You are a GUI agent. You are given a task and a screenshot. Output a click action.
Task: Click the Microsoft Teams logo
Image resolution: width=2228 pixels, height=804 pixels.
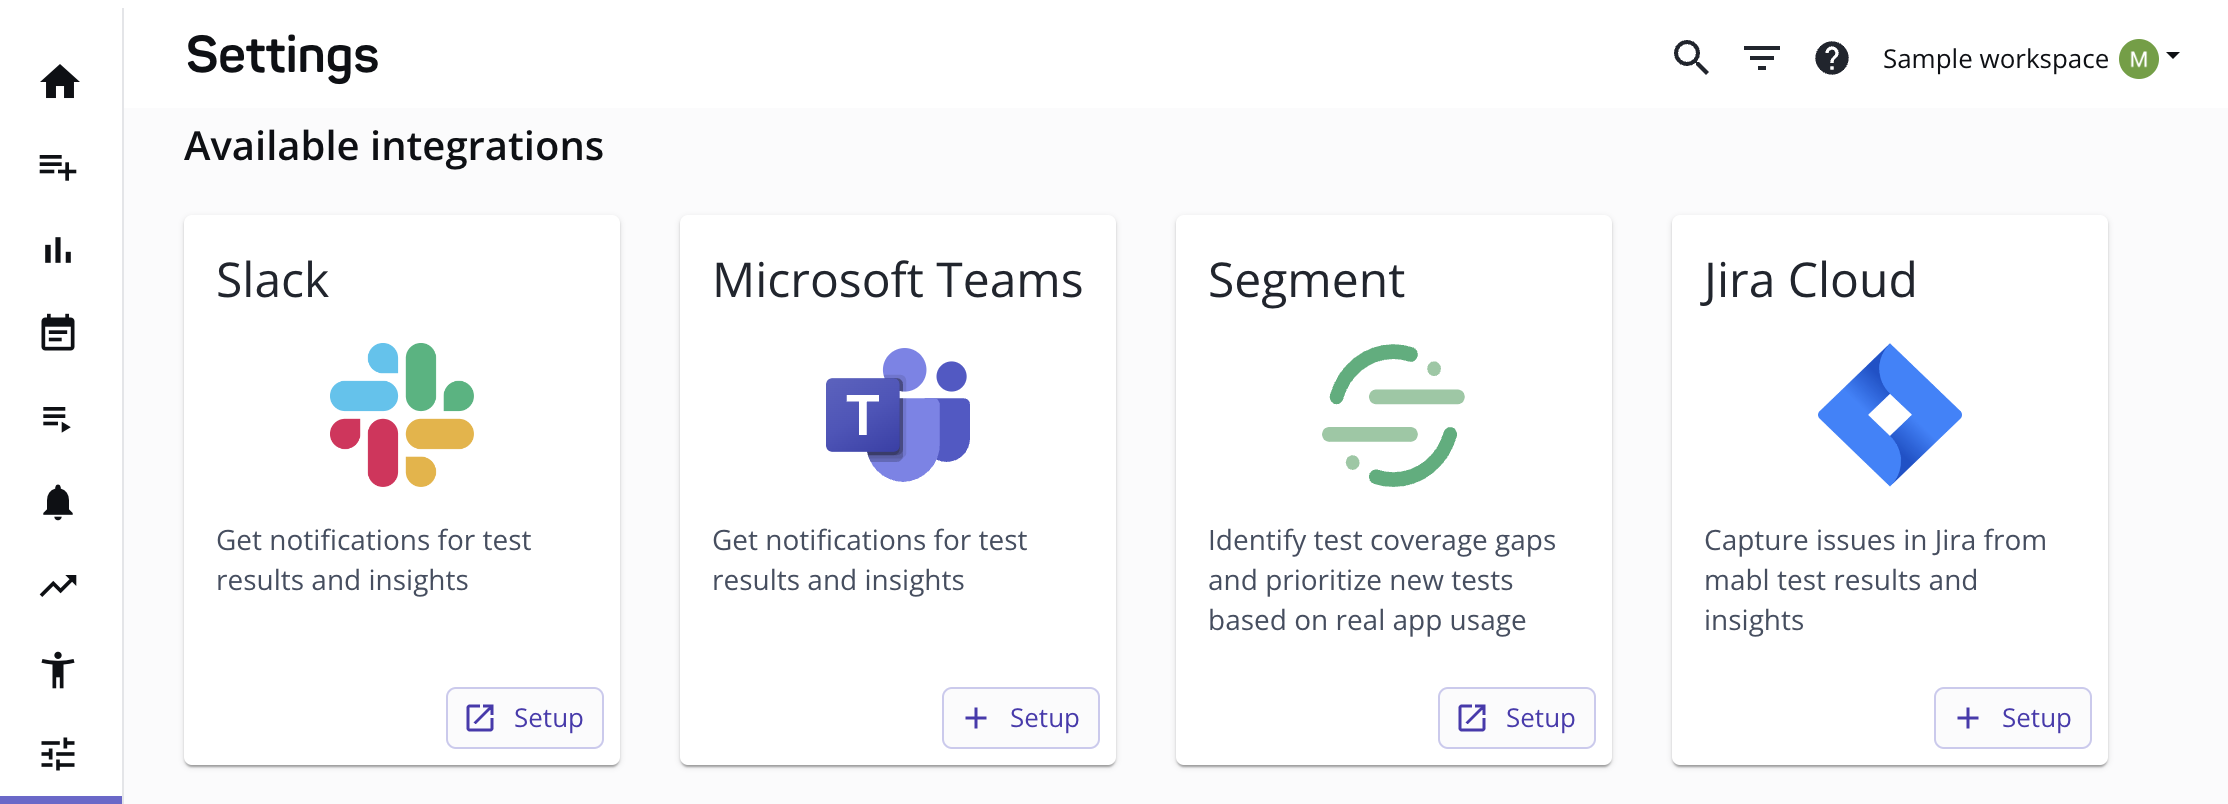coord(898,415)
